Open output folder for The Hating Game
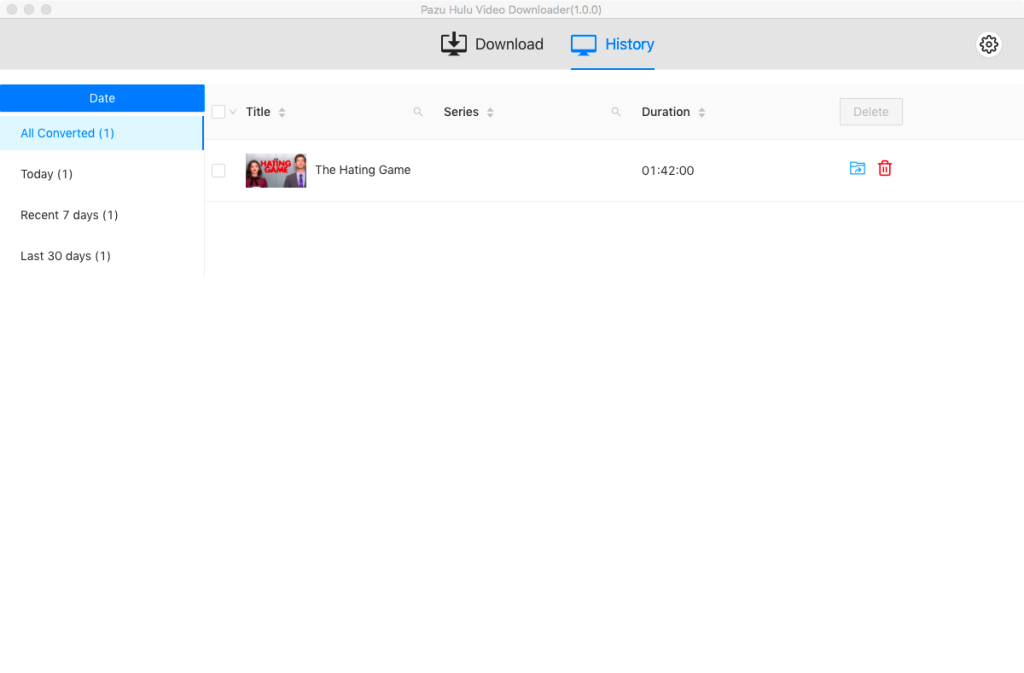The width and height of the screenshot is (1024, 673). [857, 168]
